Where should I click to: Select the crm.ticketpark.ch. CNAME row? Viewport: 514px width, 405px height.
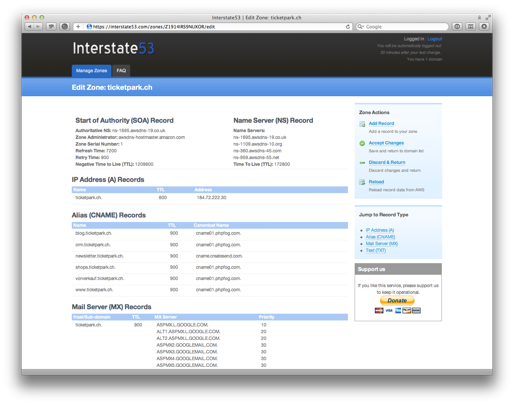(210, 245)
